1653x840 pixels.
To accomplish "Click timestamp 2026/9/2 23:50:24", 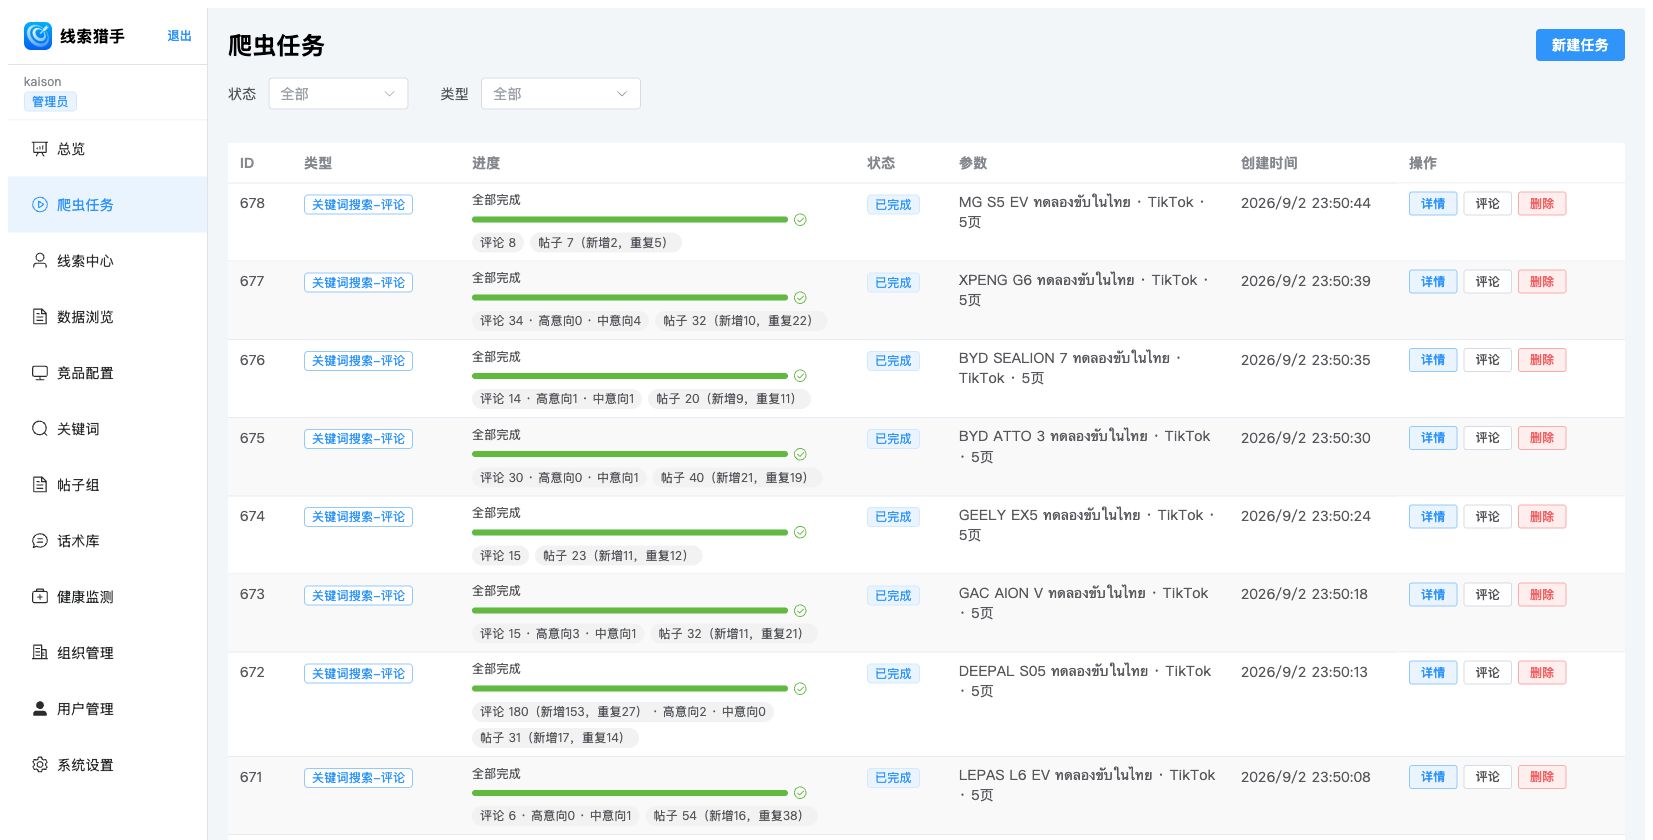I will (1306, 516).
